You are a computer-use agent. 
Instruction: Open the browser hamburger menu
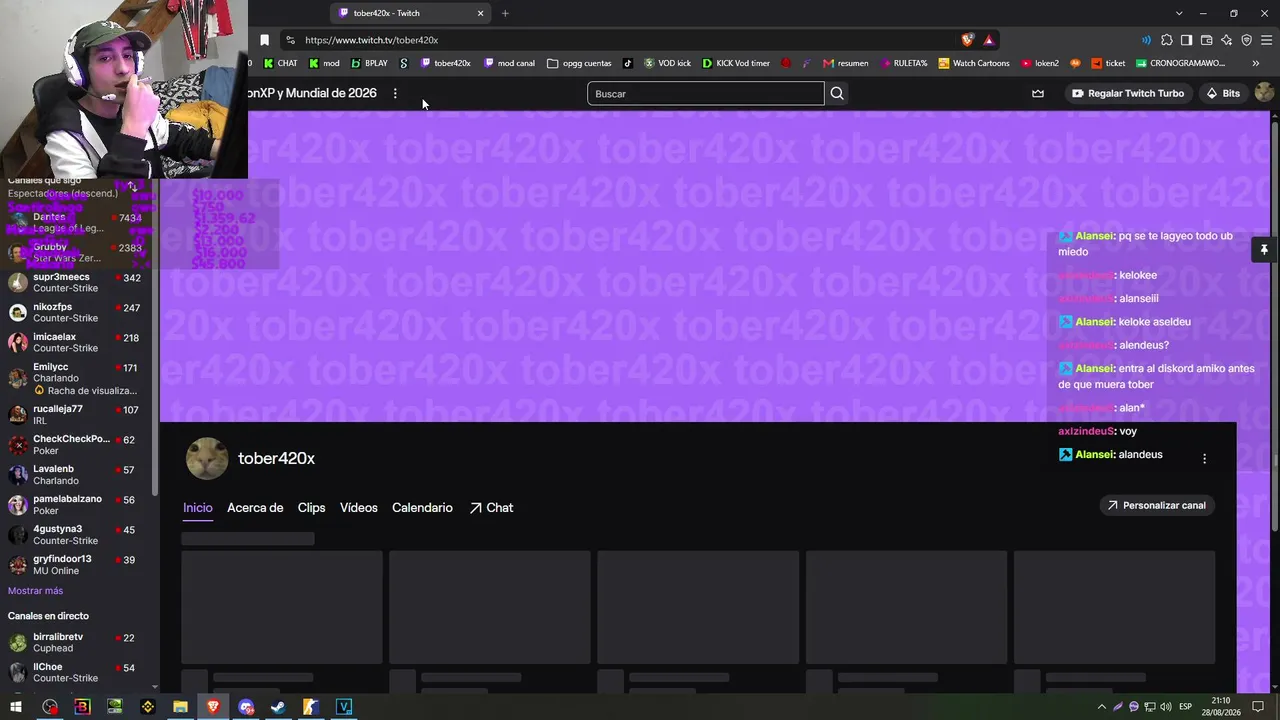[x=1267, y=40]
